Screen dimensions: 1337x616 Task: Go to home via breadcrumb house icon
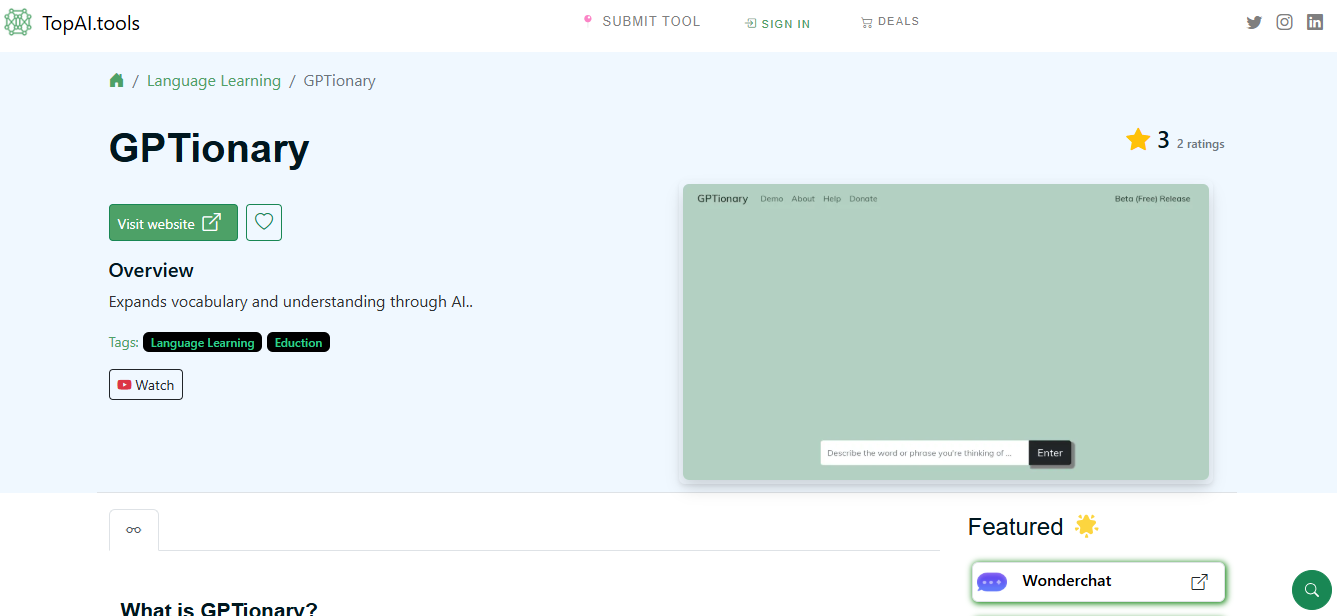(x=117, y=81)
